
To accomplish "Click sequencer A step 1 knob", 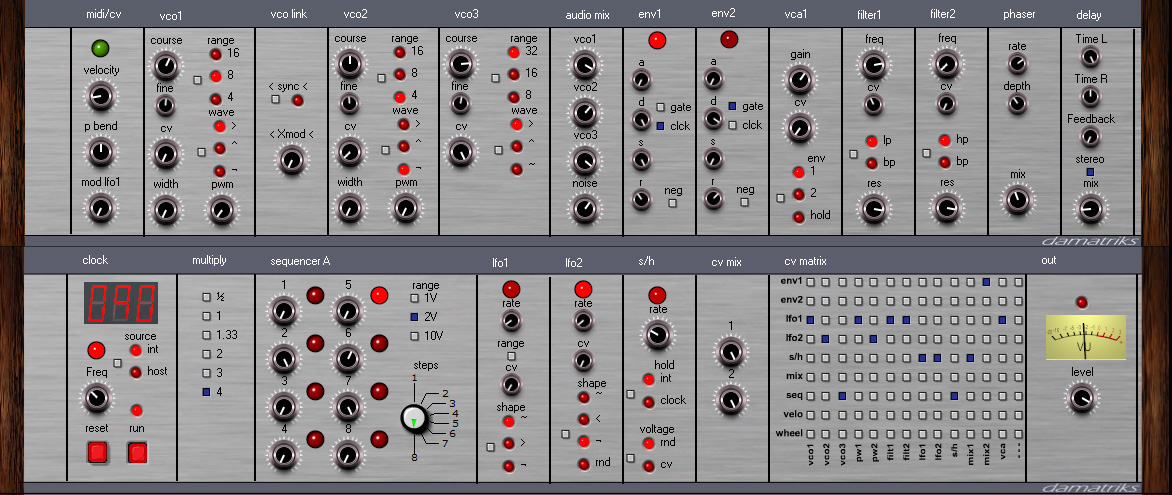I will [x=283, y=310].
